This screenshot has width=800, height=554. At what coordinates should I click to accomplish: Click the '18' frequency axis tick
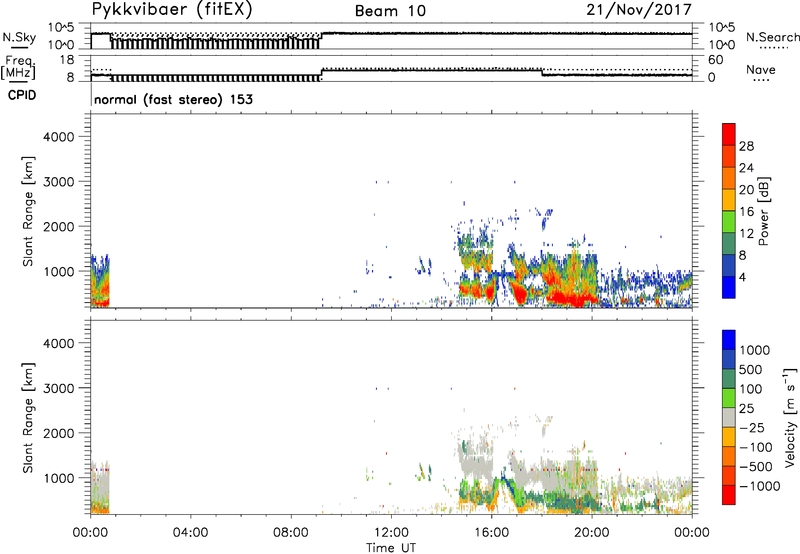67,60
